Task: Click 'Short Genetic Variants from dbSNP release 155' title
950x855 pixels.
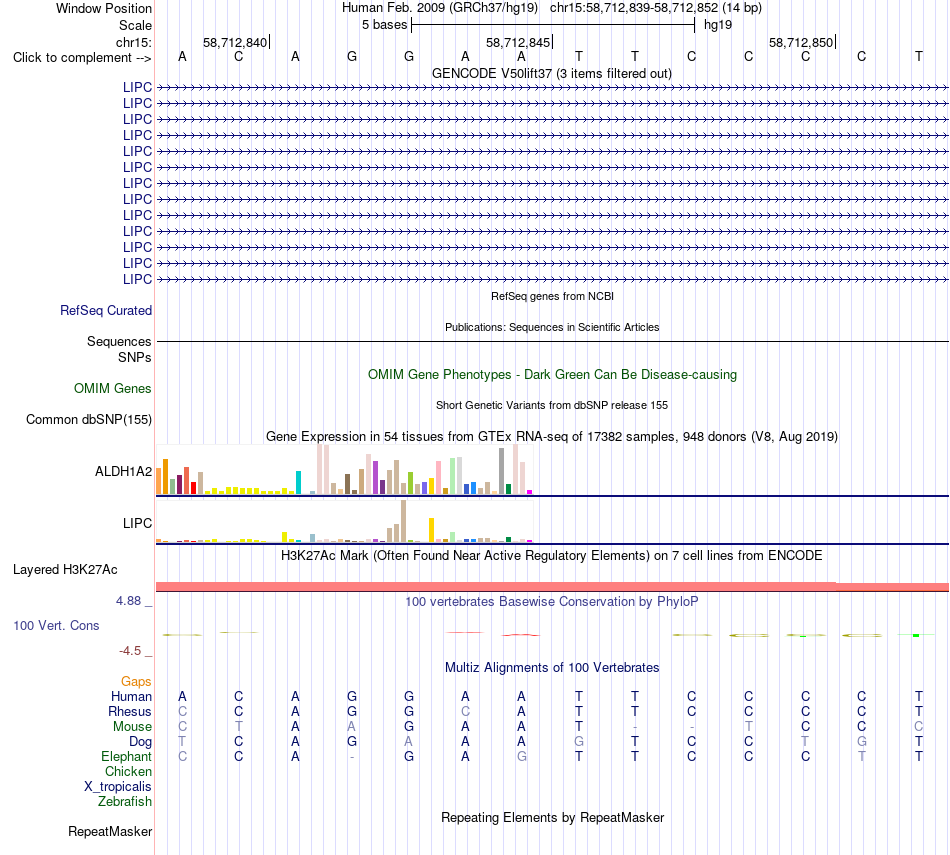Action: click(552, 405)
